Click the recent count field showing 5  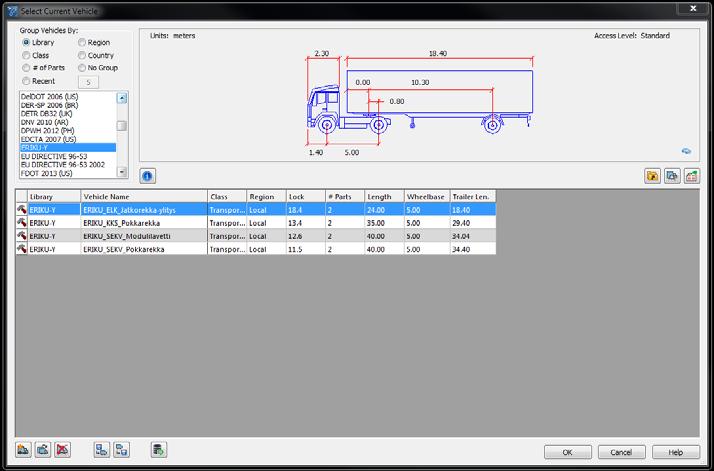(88, 82)
